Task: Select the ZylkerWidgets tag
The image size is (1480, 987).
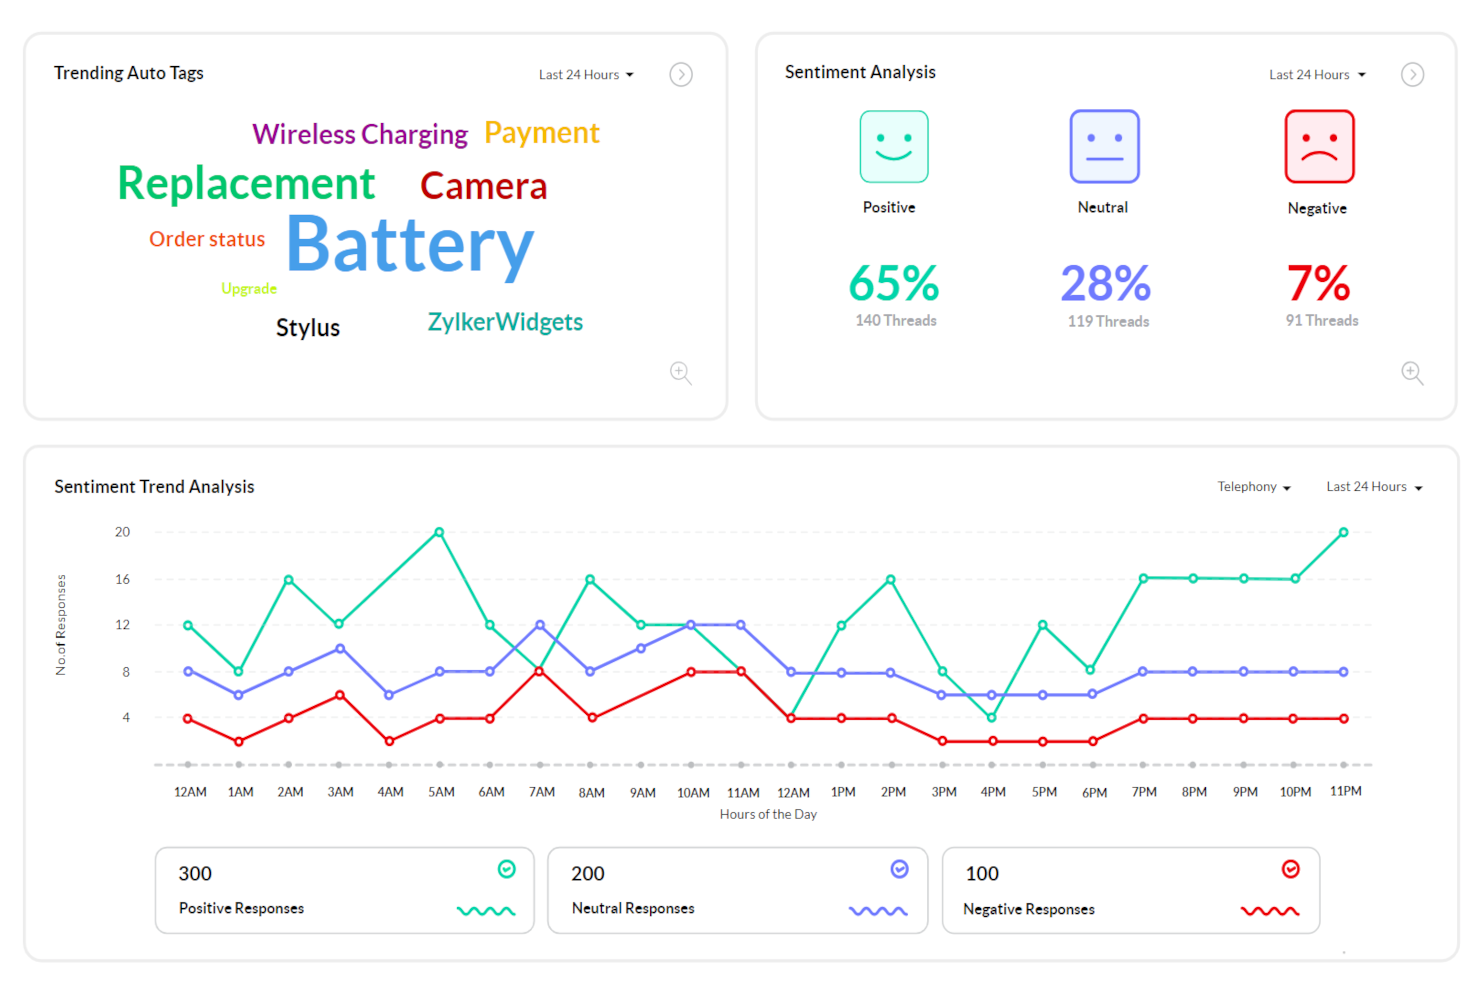Action: click(505, 321)
